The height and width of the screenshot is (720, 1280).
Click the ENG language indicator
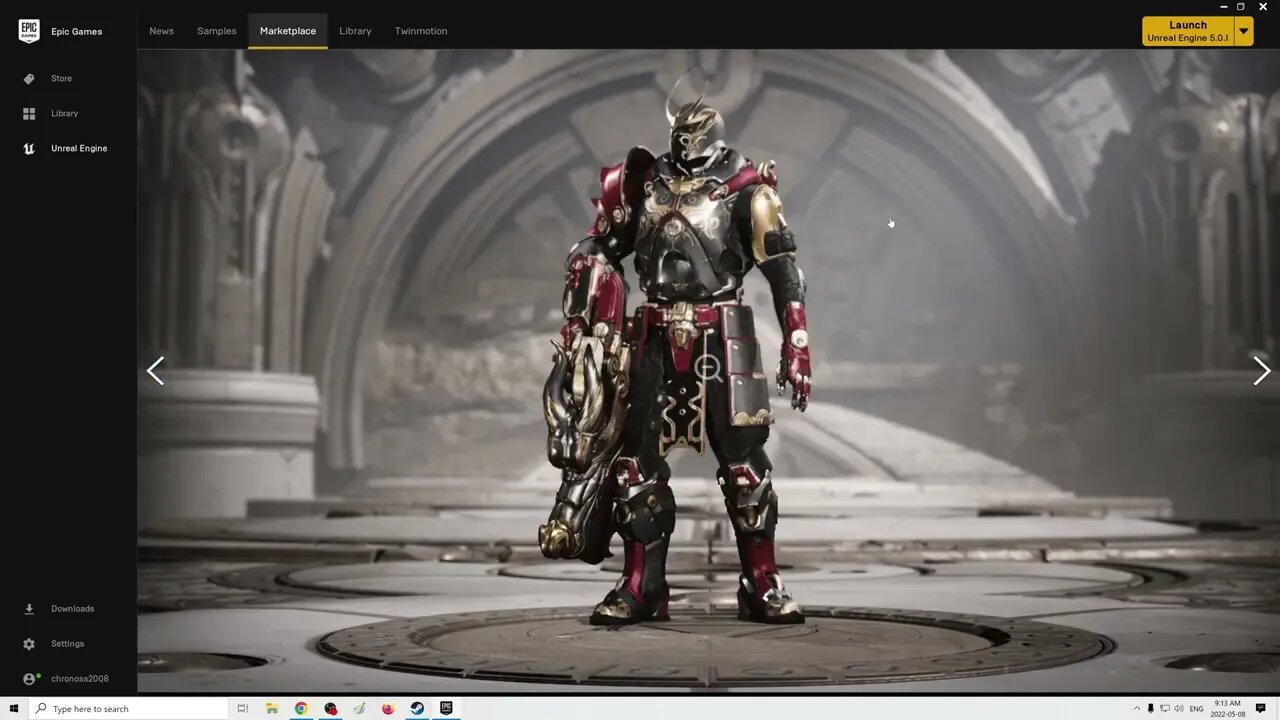(x=1196, y=708)
